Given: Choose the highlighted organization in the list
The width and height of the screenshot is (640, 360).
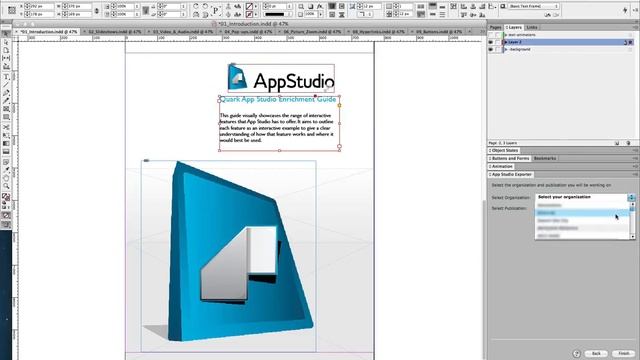Looking at the screenshot, I should pos(582,213).
